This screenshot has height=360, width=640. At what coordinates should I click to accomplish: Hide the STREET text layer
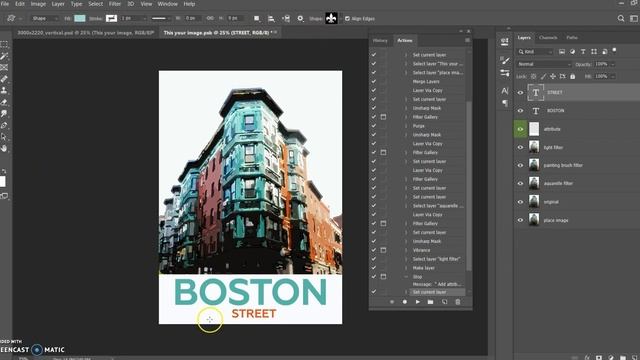click(x=520, y=93)
